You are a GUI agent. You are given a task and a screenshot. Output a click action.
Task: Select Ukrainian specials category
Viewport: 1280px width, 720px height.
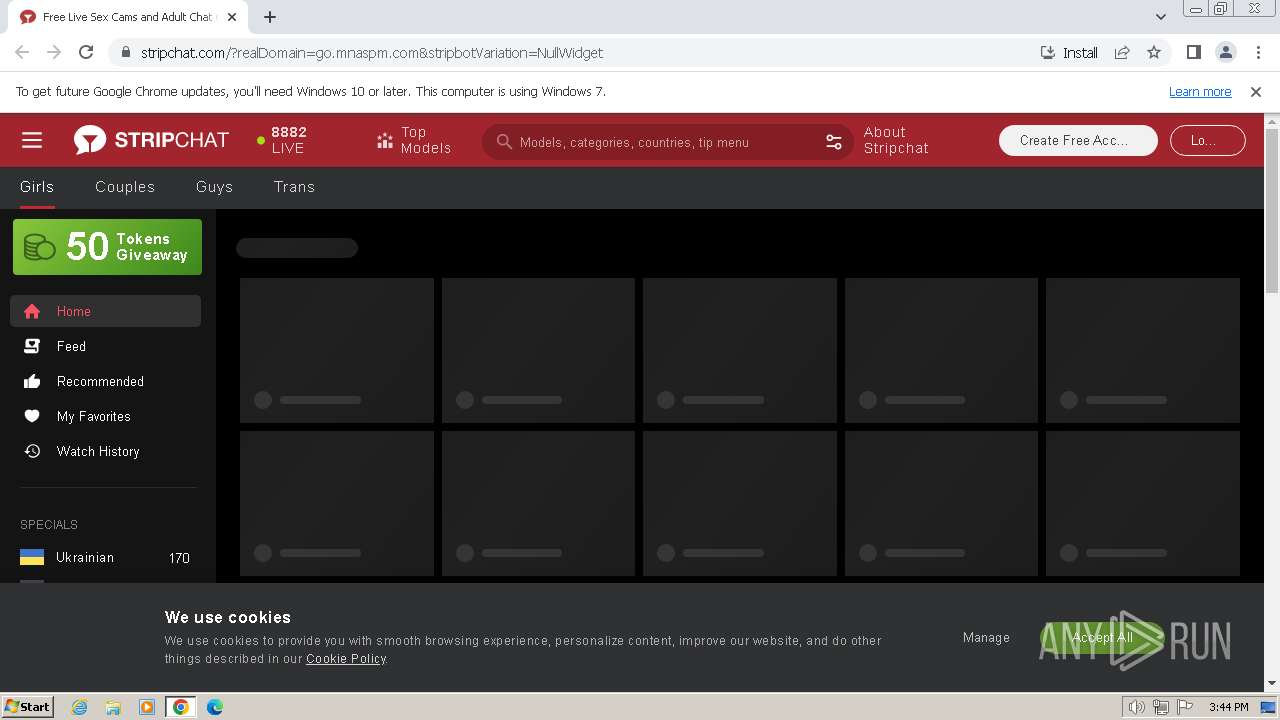pyautogui.click(x=105, y=558)
